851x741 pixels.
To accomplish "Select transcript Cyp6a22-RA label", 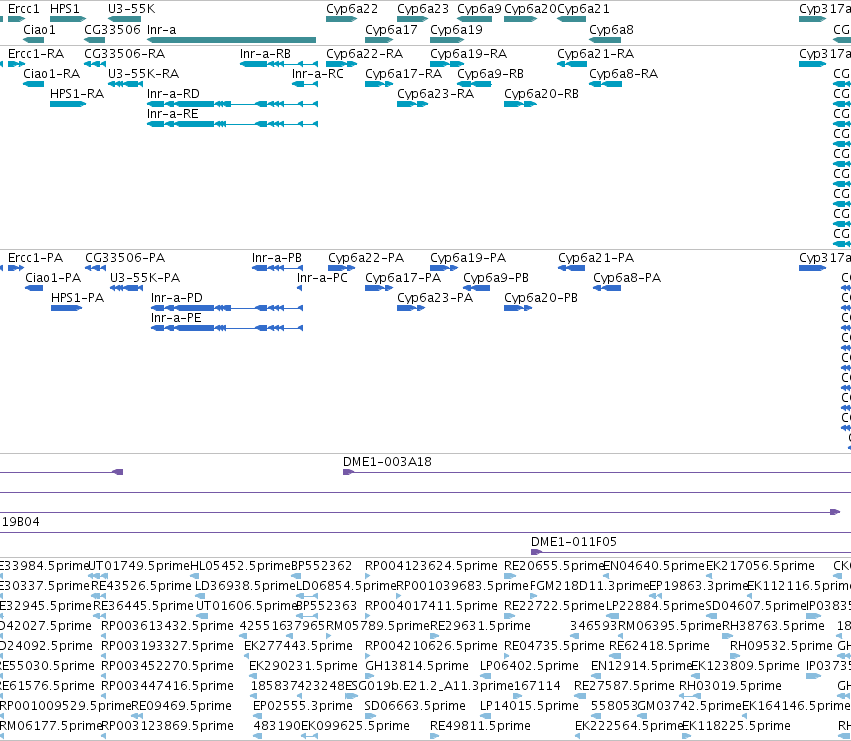I will click(364, 53).
